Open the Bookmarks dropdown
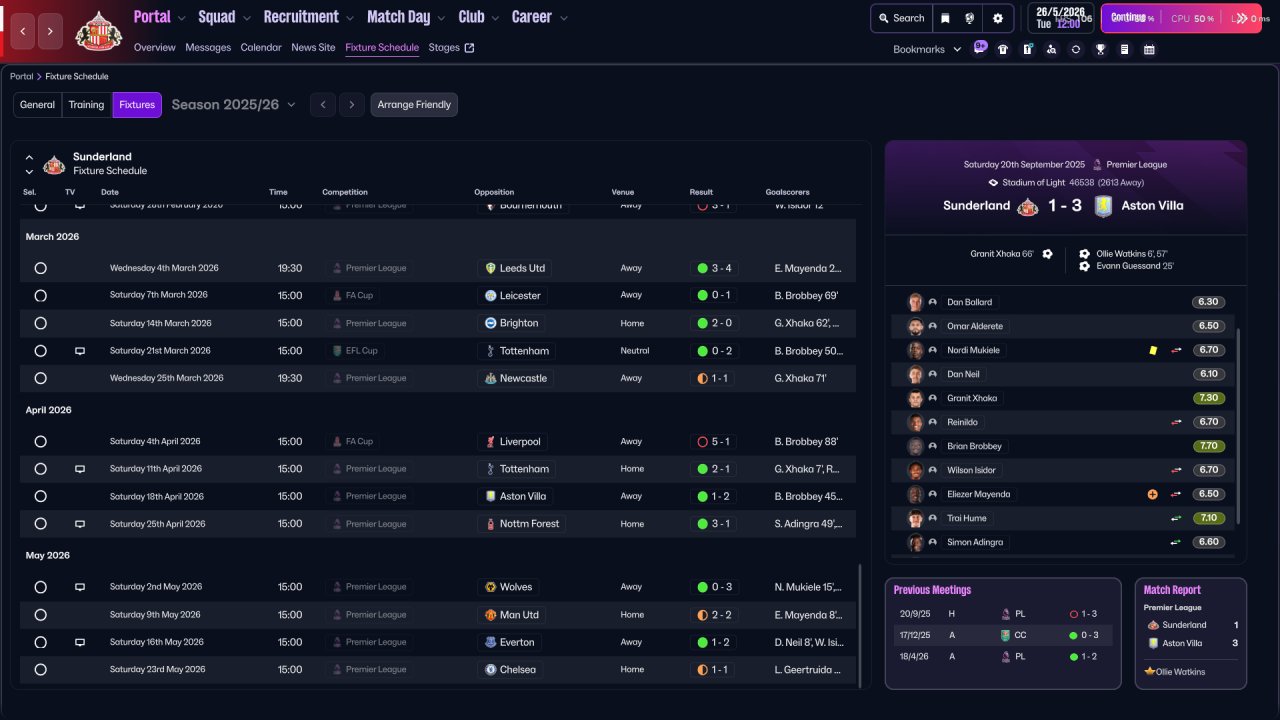The image size is (1280, 720). pos(927,49)
